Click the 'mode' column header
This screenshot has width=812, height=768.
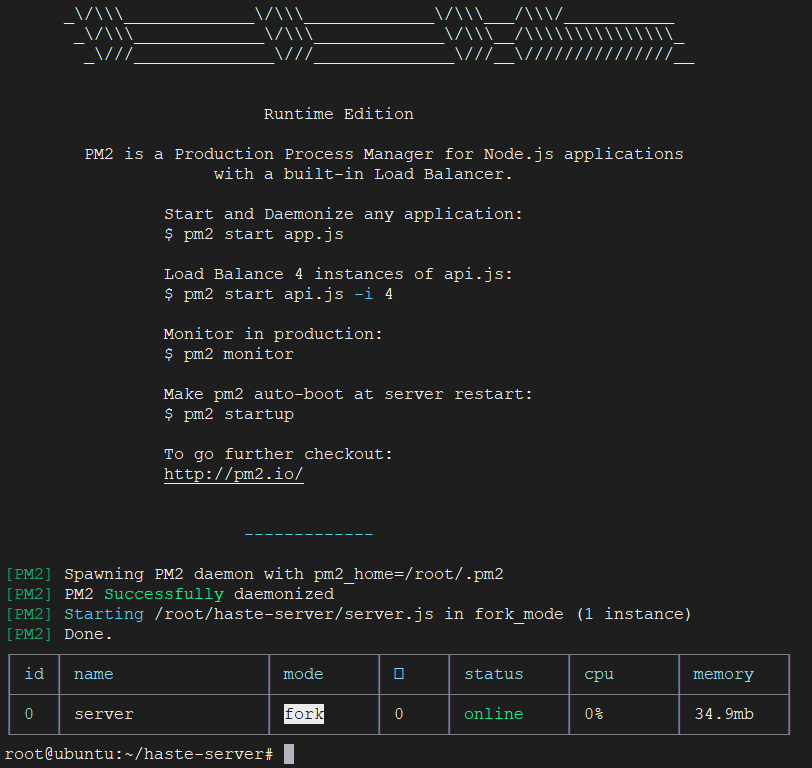(303, 674)
